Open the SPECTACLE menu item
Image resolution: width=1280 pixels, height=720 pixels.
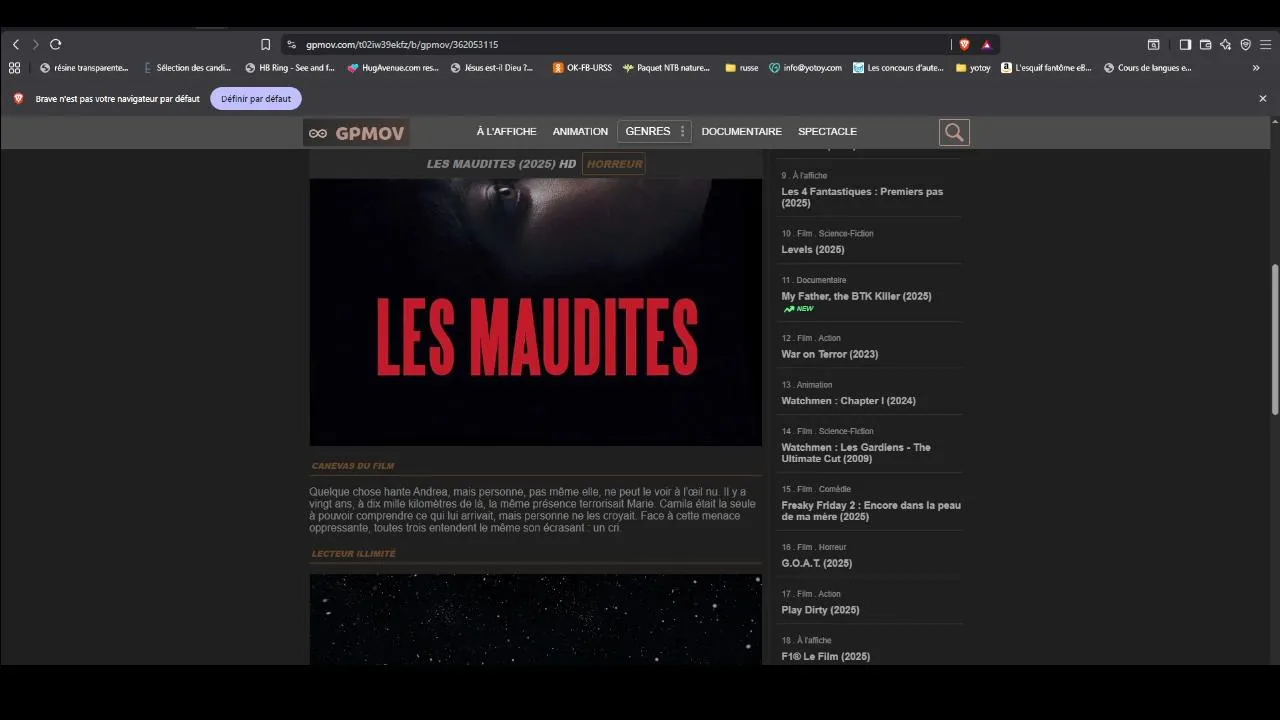(827, 132)
